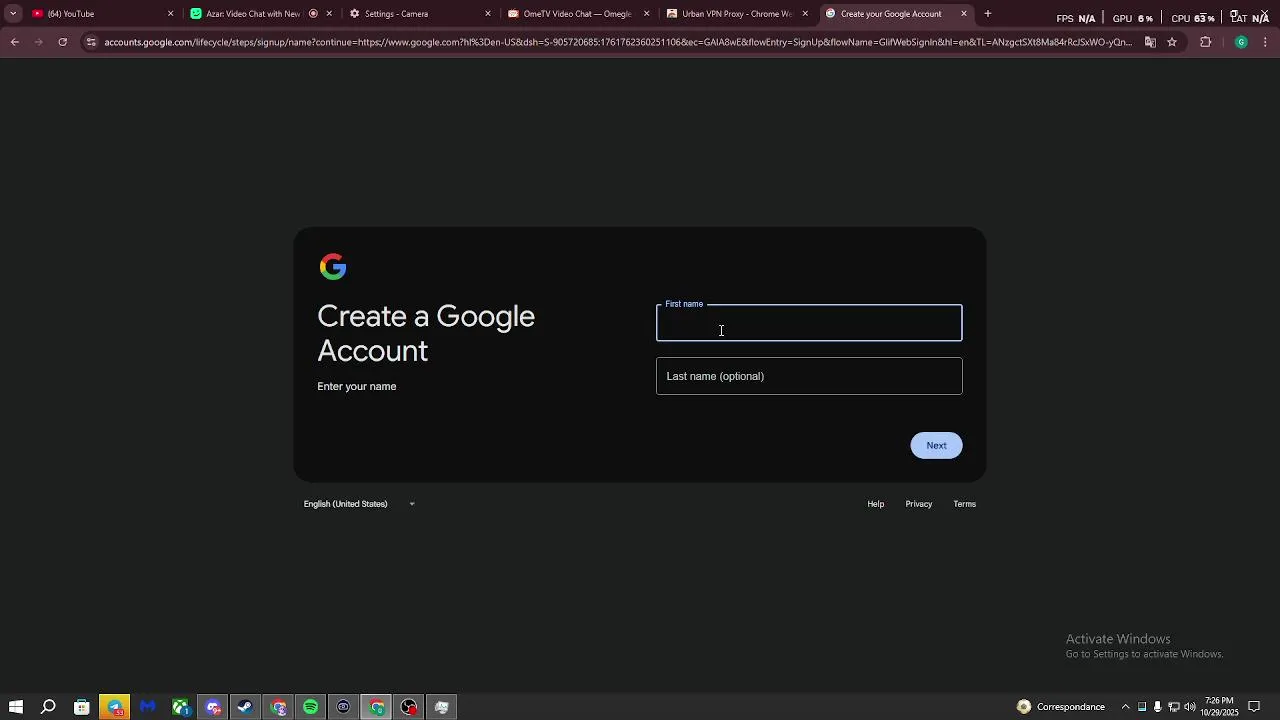Image resolution: width=1280 pixels, height=720 pixels.
Task: Click the Translate this page icon
Action: pyautogui.click(x=1150, y=42)
